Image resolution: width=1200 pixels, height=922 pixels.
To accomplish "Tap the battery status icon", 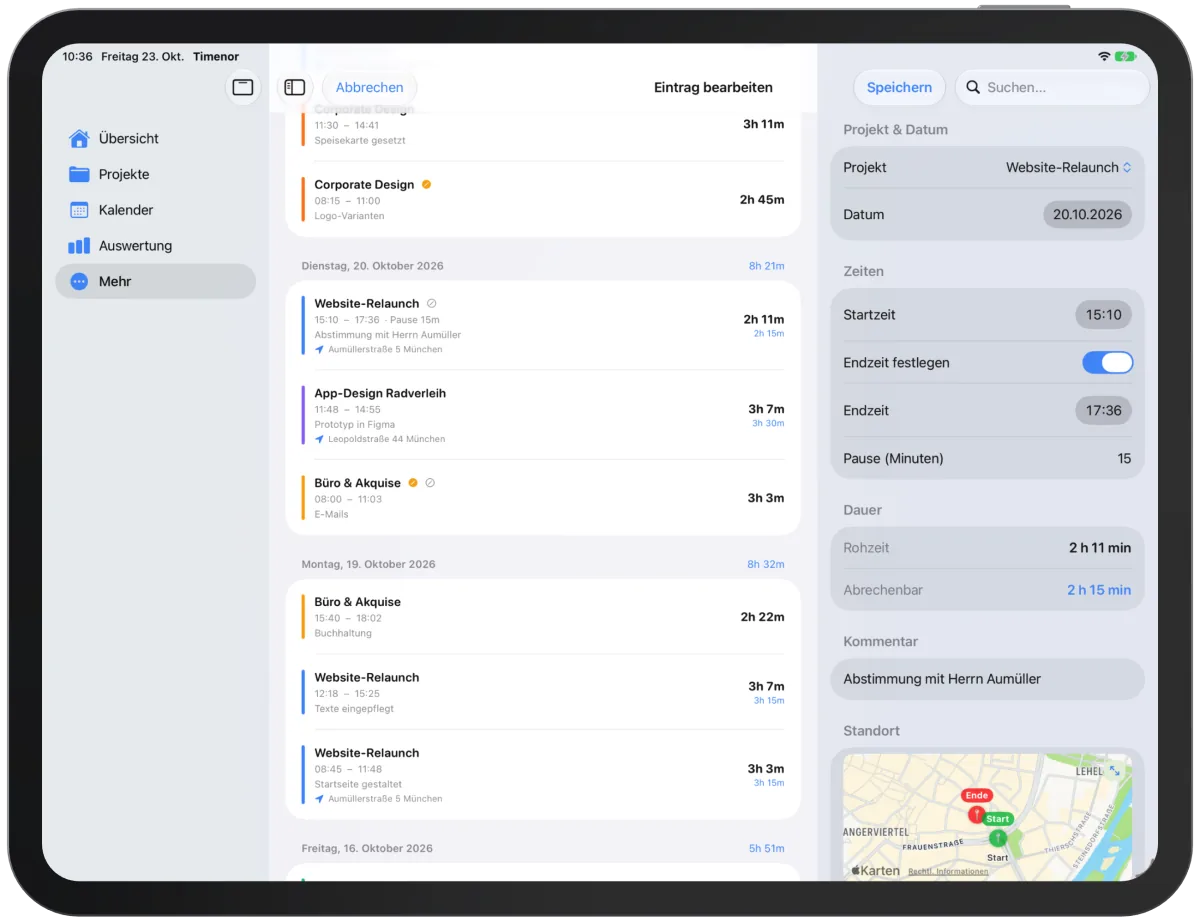I will click(1127, 57).
